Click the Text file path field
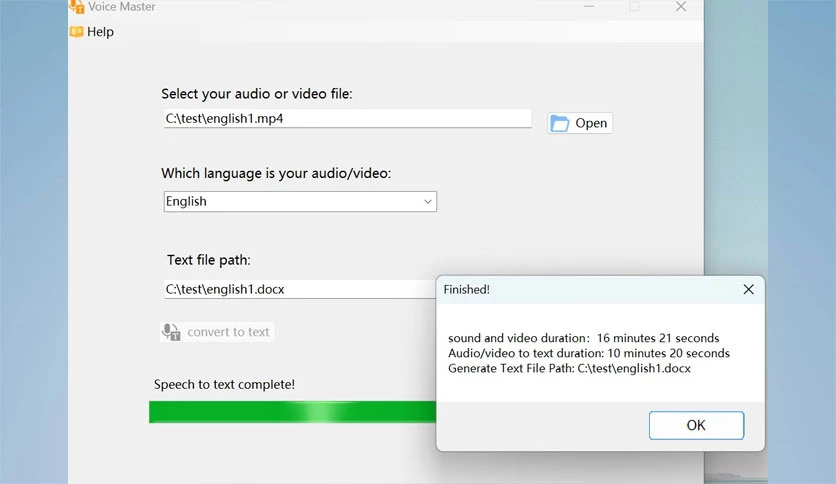 click(x=300, y=289)
